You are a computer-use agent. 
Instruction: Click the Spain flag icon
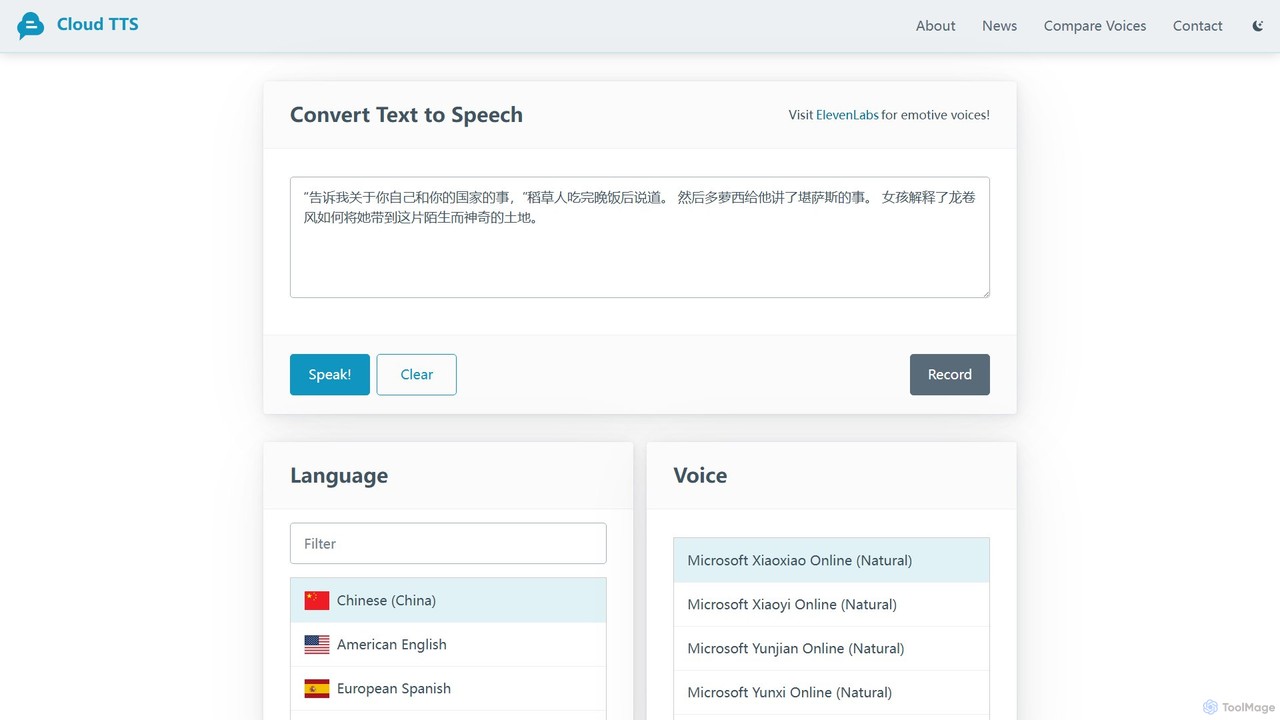point(317,688)
